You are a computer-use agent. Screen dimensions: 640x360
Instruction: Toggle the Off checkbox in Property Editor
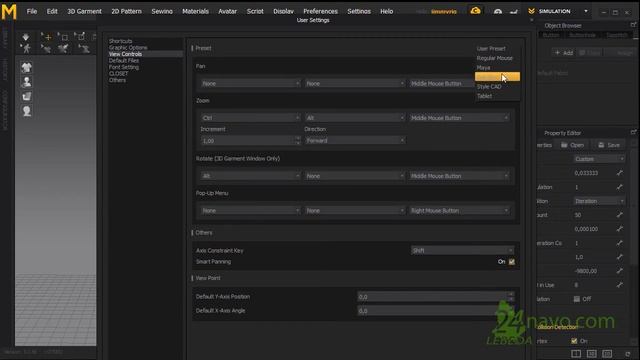click(x=576, y=299)
